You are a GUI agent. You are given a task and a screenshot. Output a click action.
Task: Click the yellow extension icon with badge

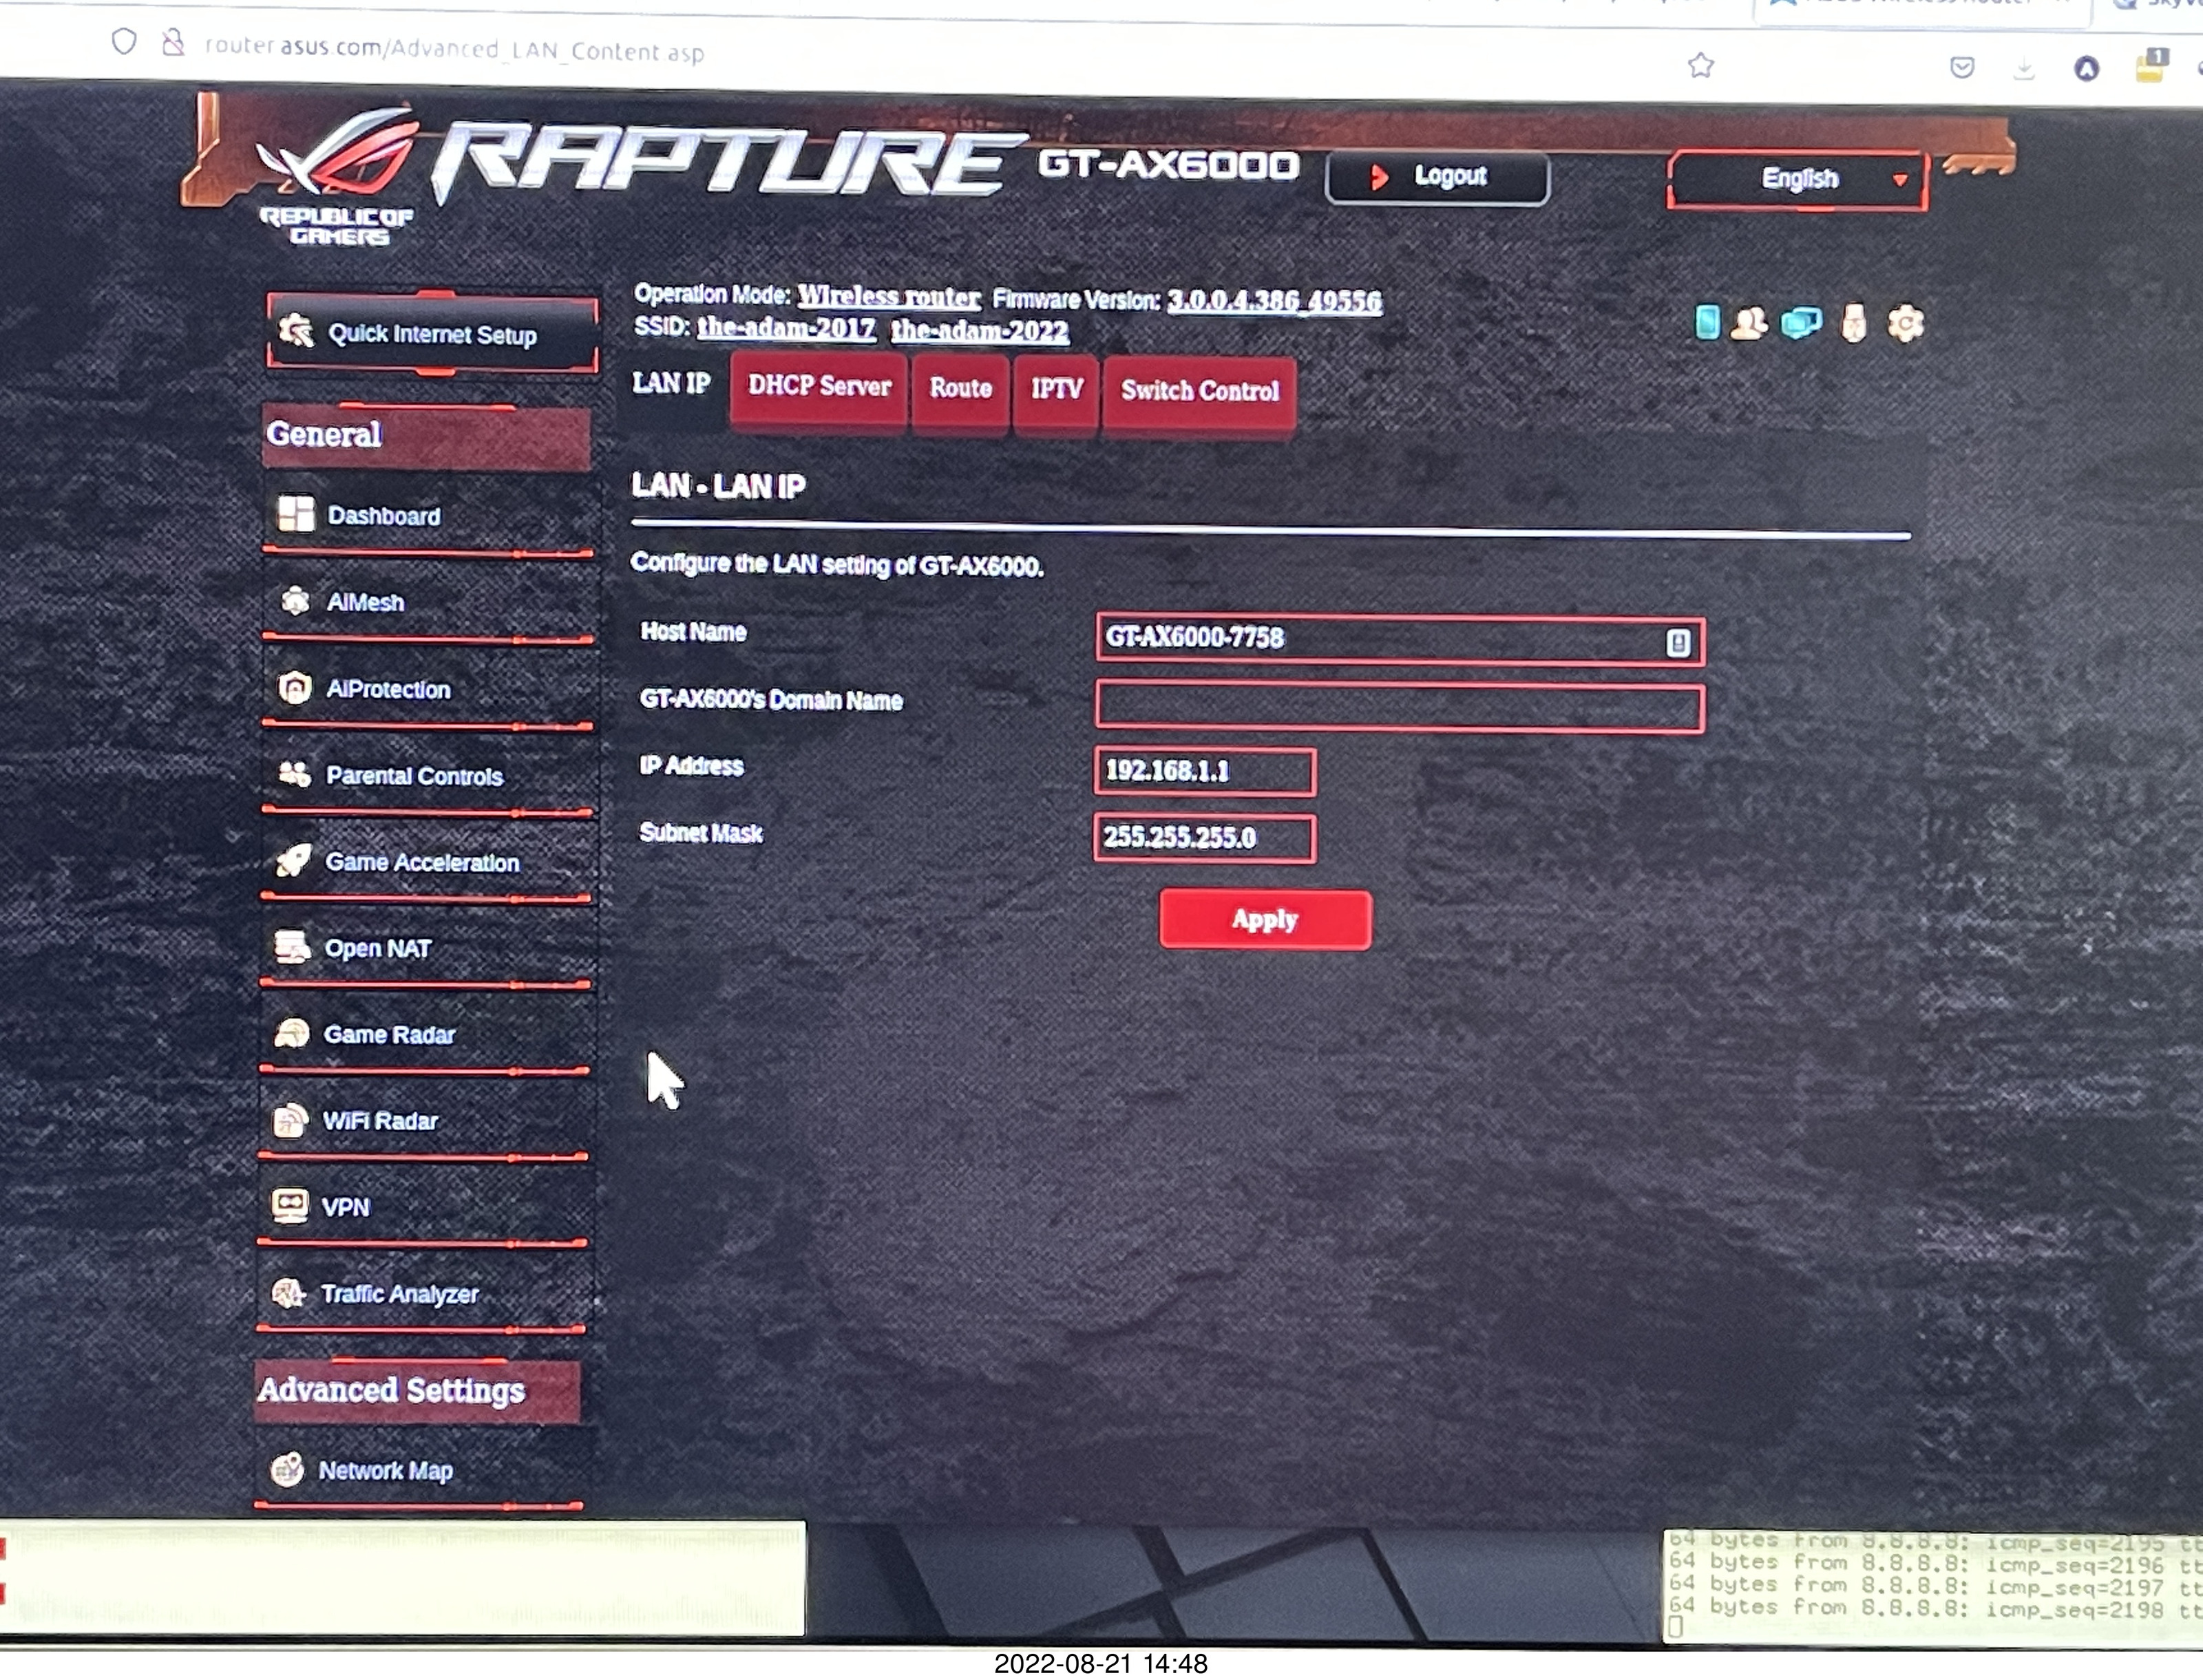(2151, 66)
